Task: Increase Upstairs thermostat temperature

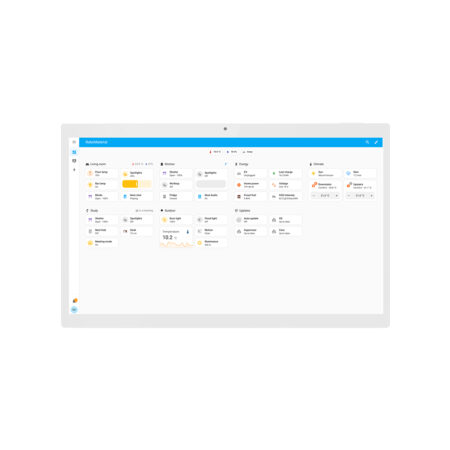Action: [372, 196]
